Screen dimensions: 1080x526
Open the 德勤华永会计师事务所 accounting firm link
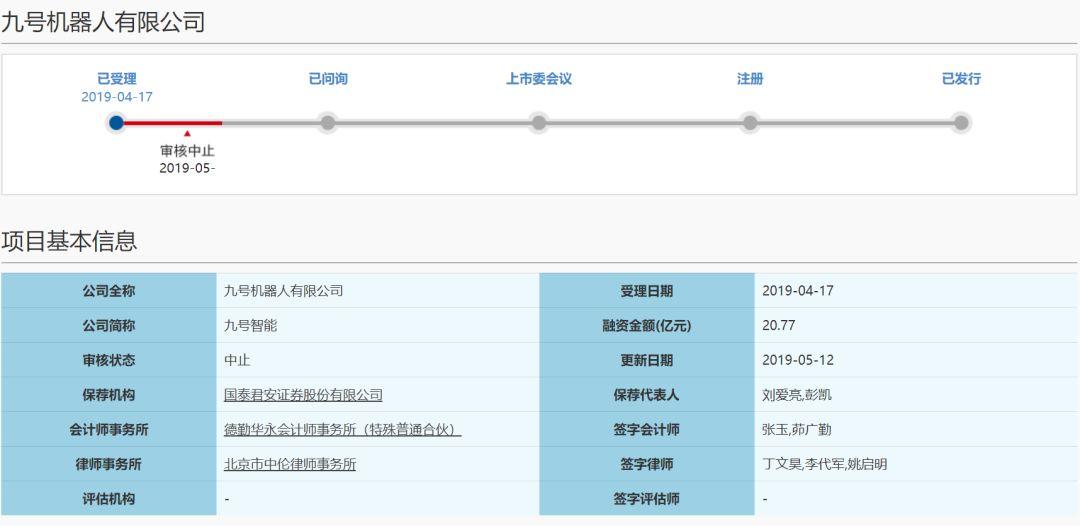[x=342, y=430]
